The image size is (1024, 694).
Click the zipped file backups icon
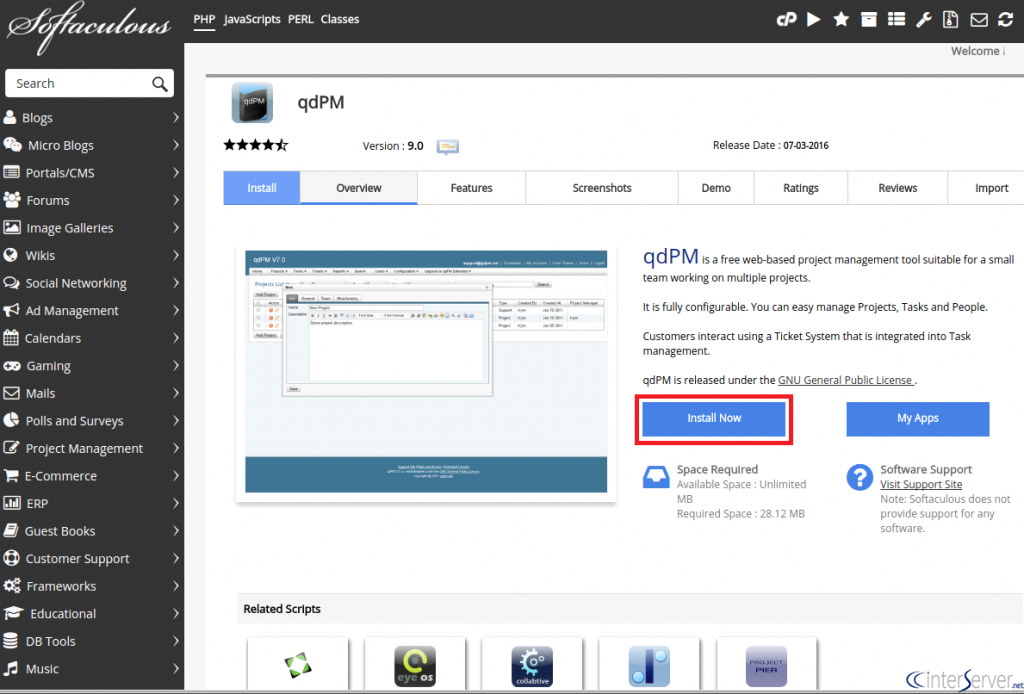click(951, 19)
